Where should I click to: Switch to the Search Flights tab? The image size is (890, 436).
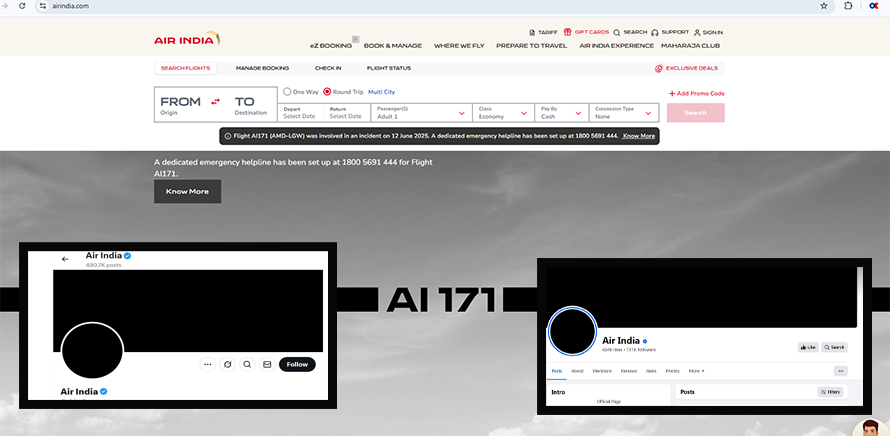coord(185,68)
